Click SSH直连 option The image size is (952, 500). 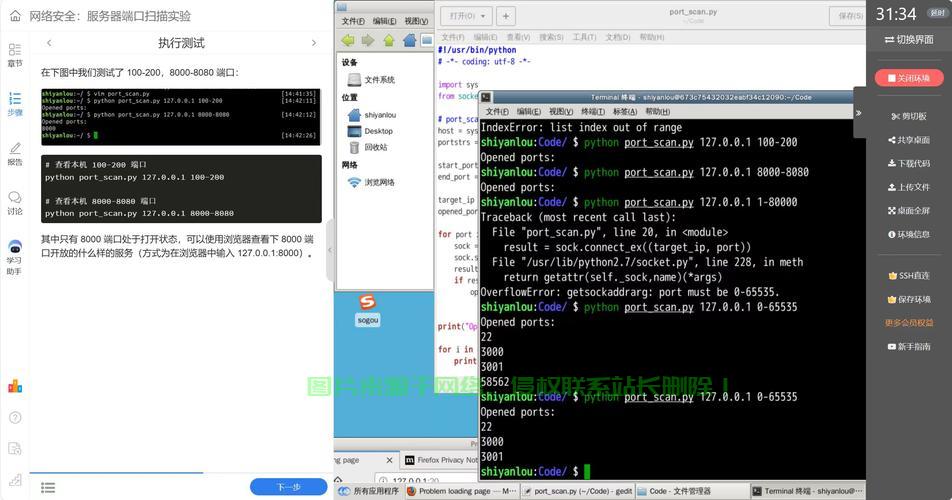909,275
